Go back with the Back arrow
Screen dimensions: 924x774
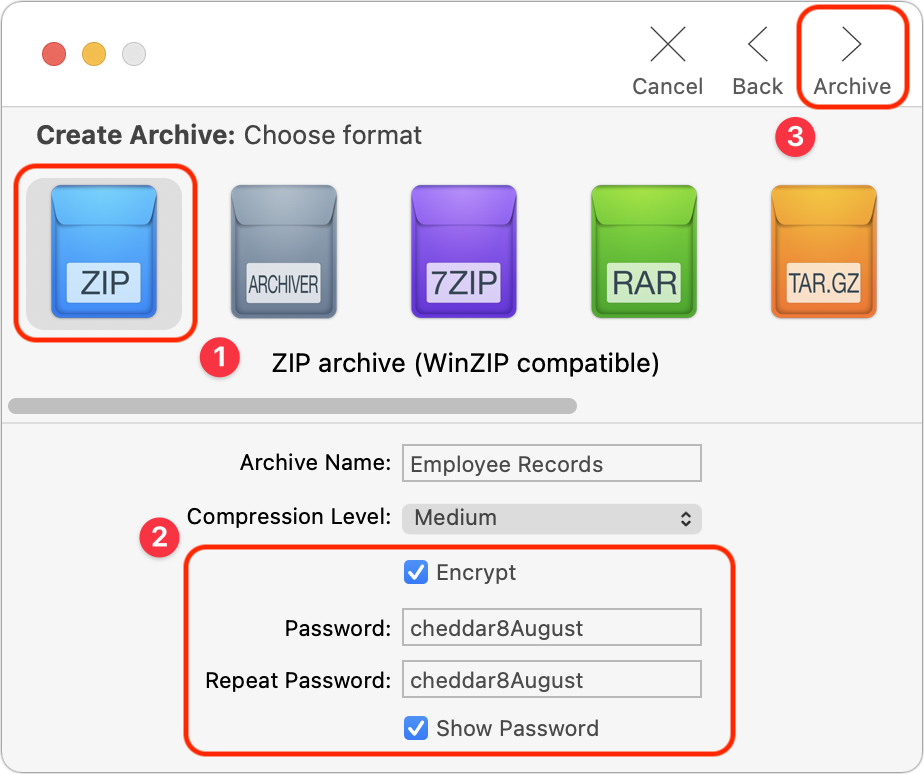pos(758,44)
